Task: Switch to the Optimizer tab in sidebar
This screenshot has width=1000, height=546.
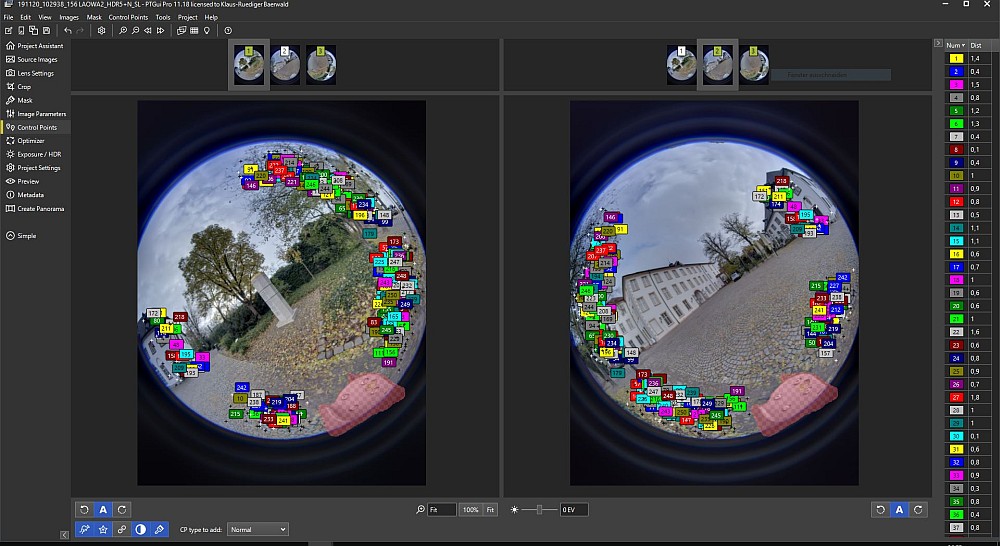Action: pyautogui.click(x=31, y=141)
